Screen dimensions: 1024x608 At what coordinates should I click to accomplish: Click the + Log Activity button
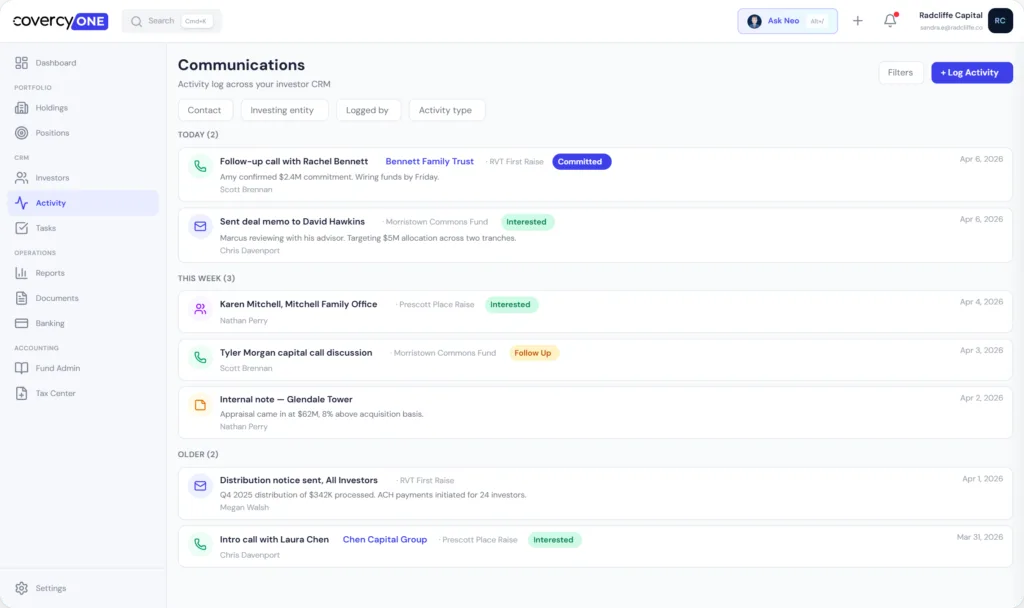click(x=971, y=72)
